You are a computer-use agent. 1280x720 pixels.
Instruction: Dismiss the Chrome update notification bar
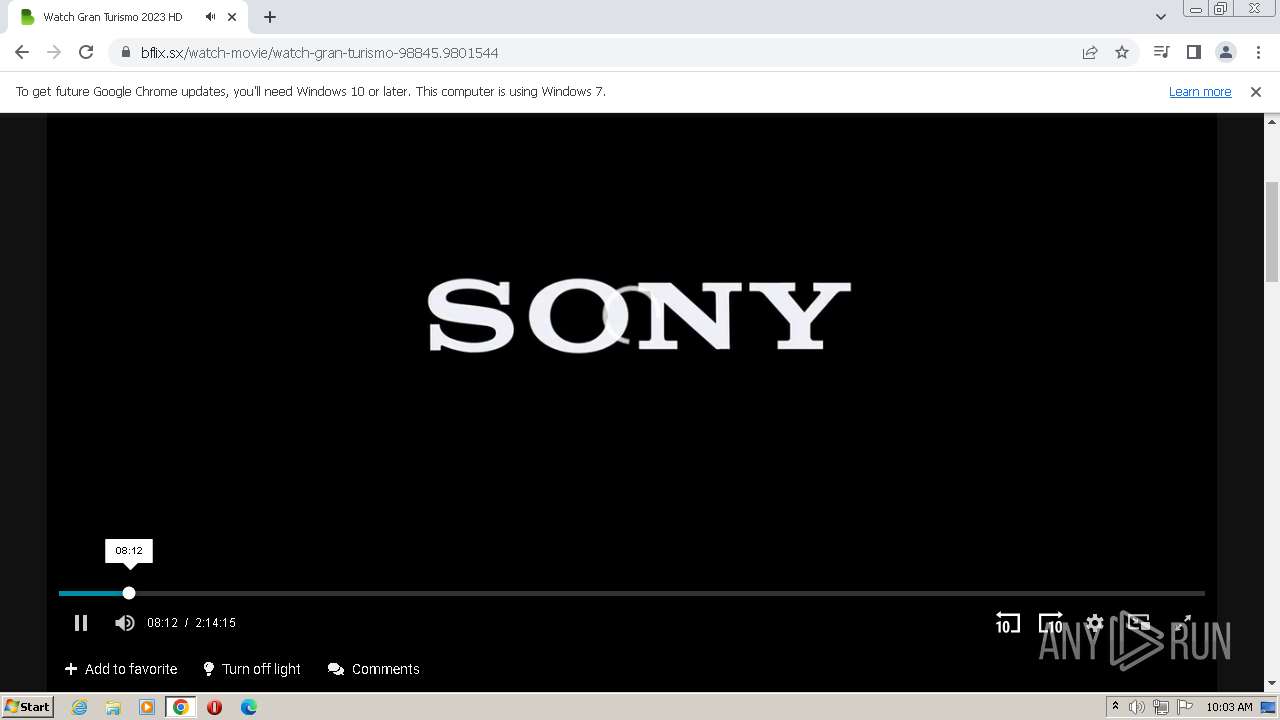(x=1256, y=91)
